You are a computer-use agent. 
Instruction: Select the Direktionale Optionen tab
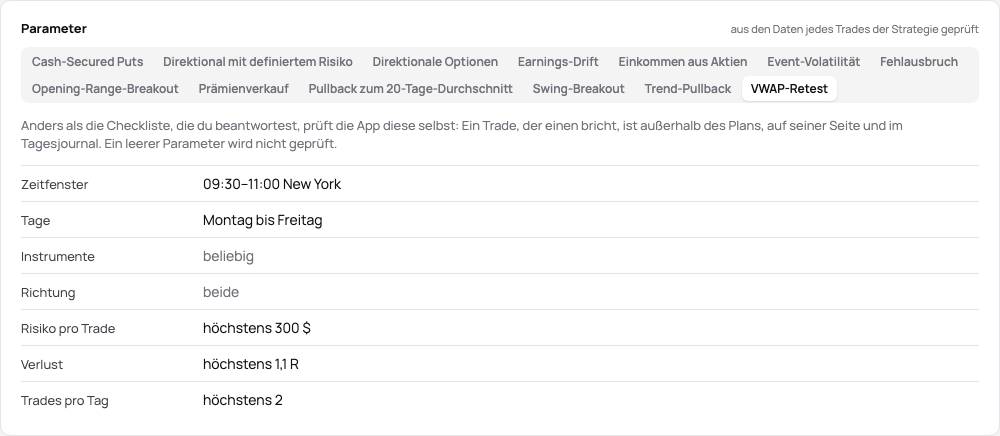[x=435, y=62]
